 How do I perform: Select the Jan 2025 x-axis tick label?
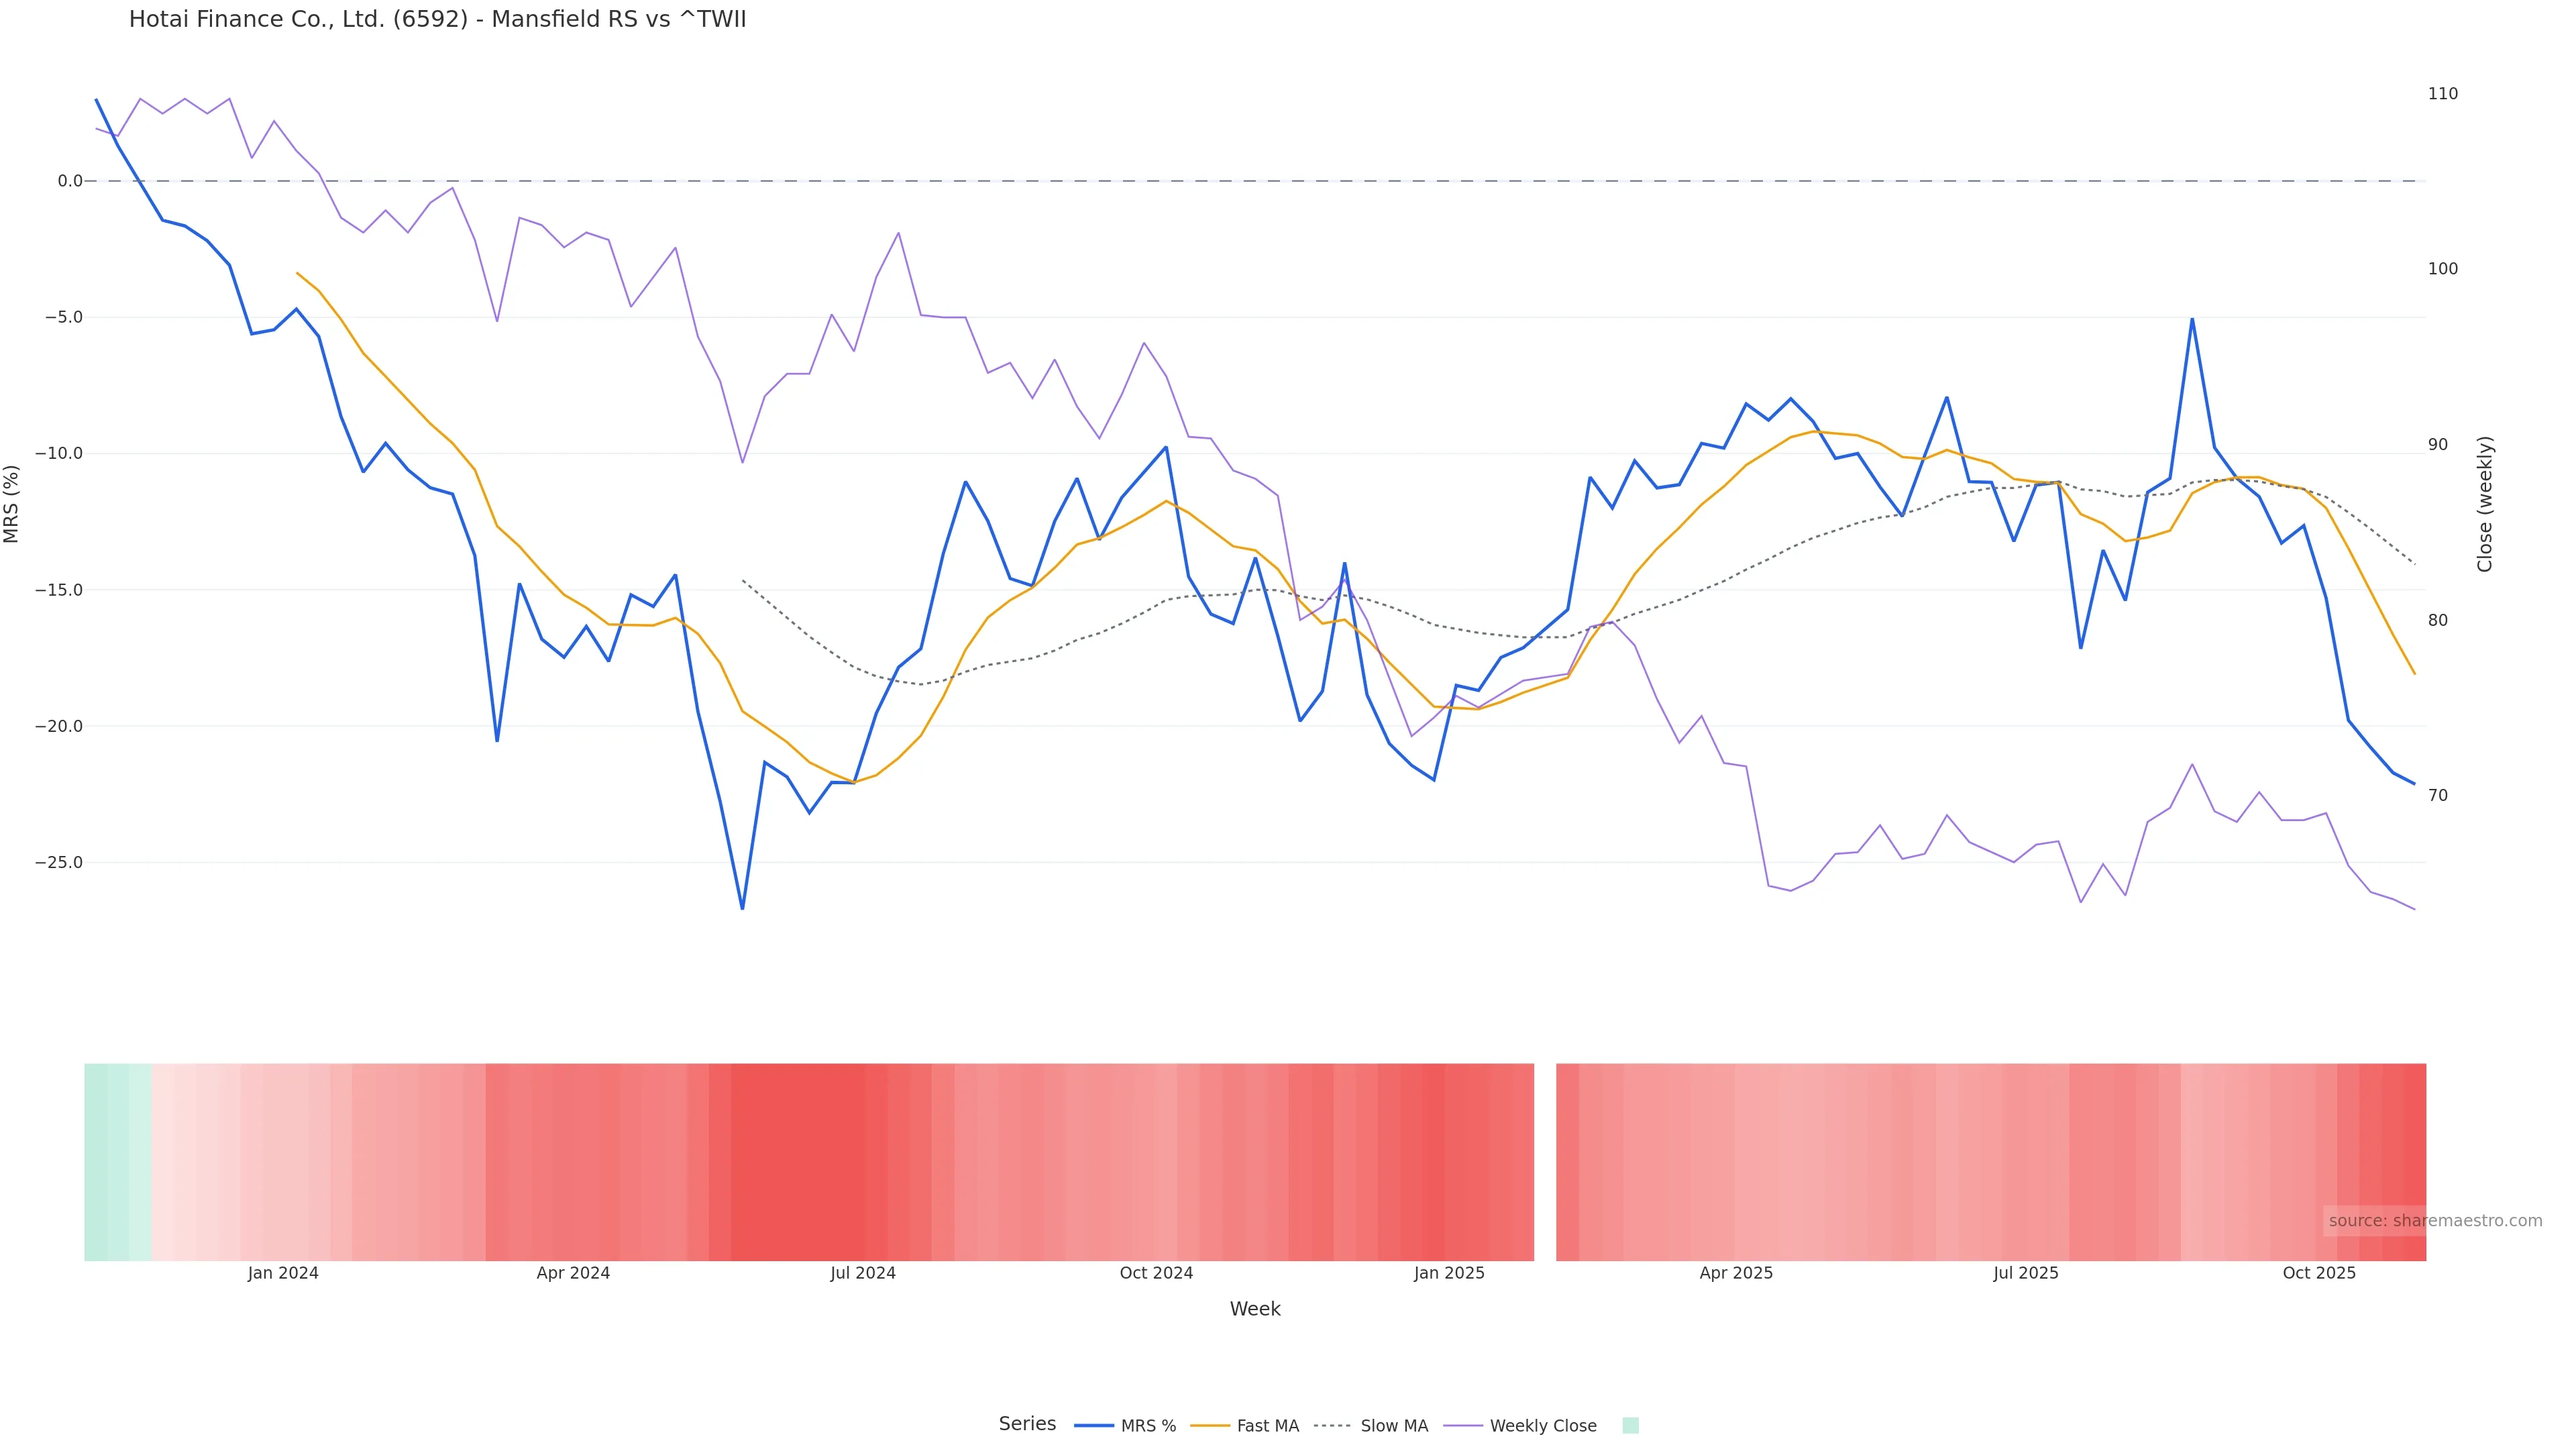tap(1449, 1273)
